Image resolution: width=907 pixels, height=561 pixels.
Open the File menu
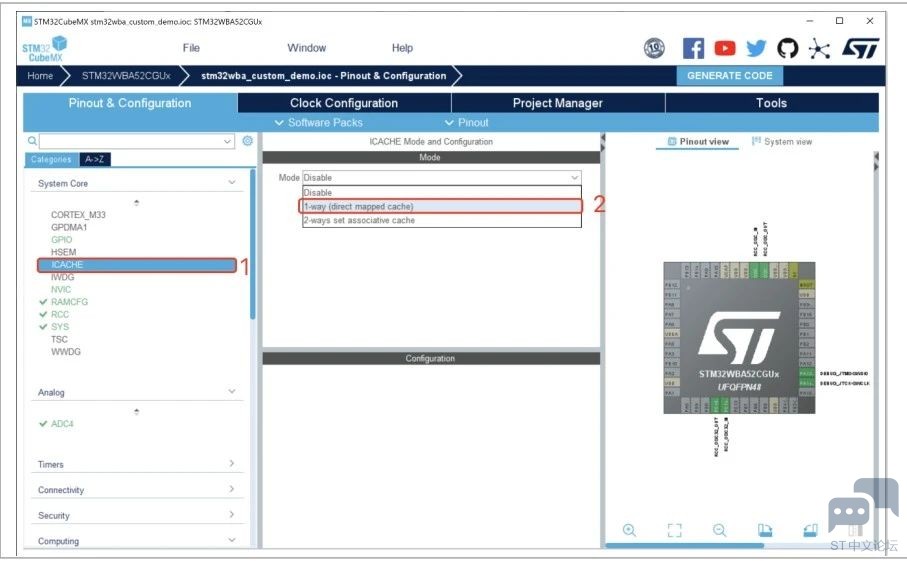[x=191, y=48]
